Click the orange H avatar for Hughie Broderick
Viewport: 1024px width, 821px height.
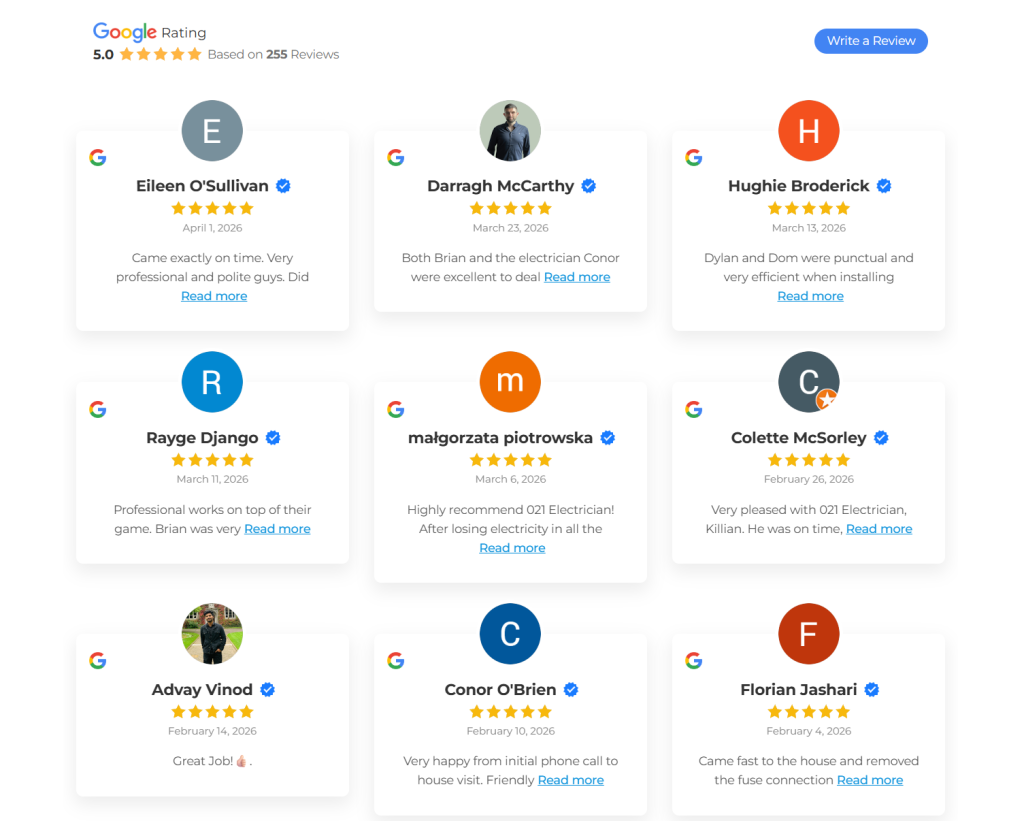[x=808, y=131]
